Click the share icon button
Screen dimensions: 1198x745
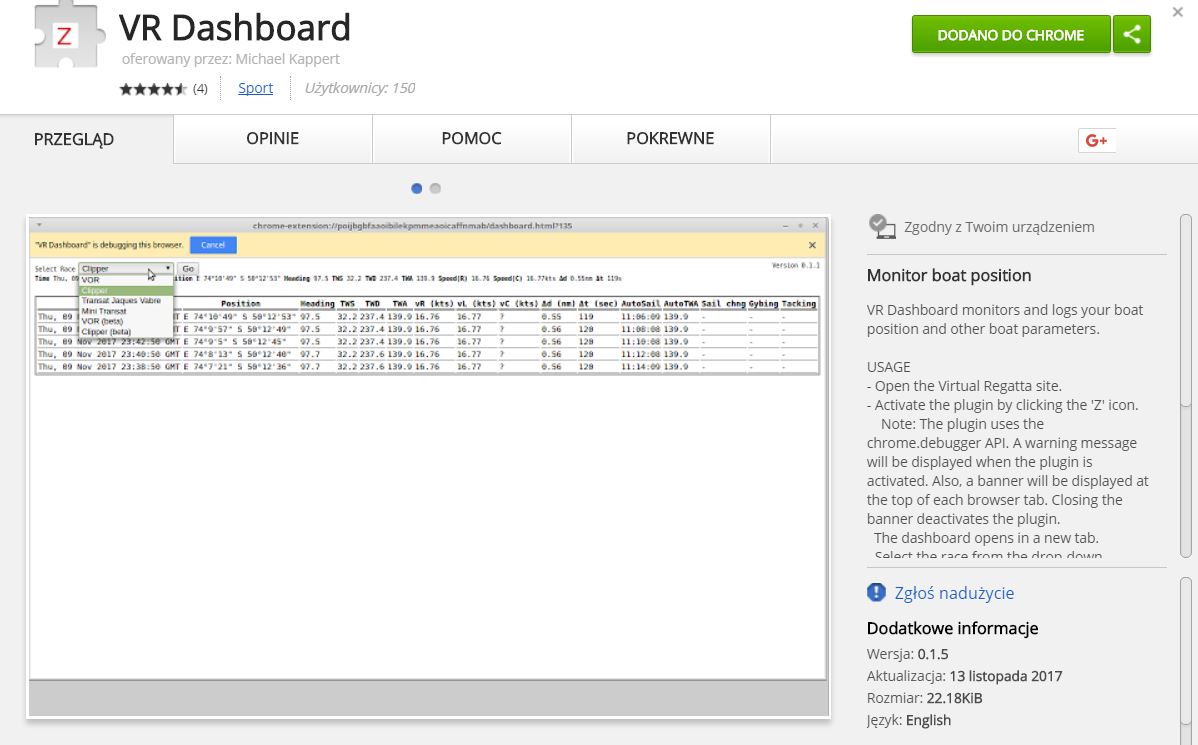[1132, 34]
